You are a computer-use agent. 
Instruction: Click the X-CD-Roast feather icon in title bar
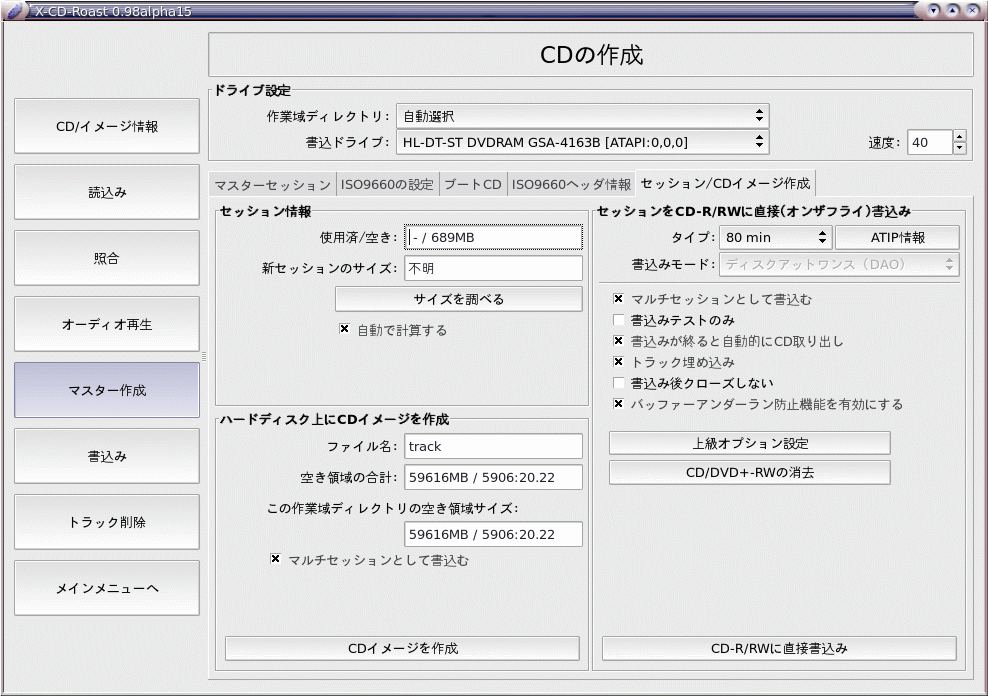(15, 11)
